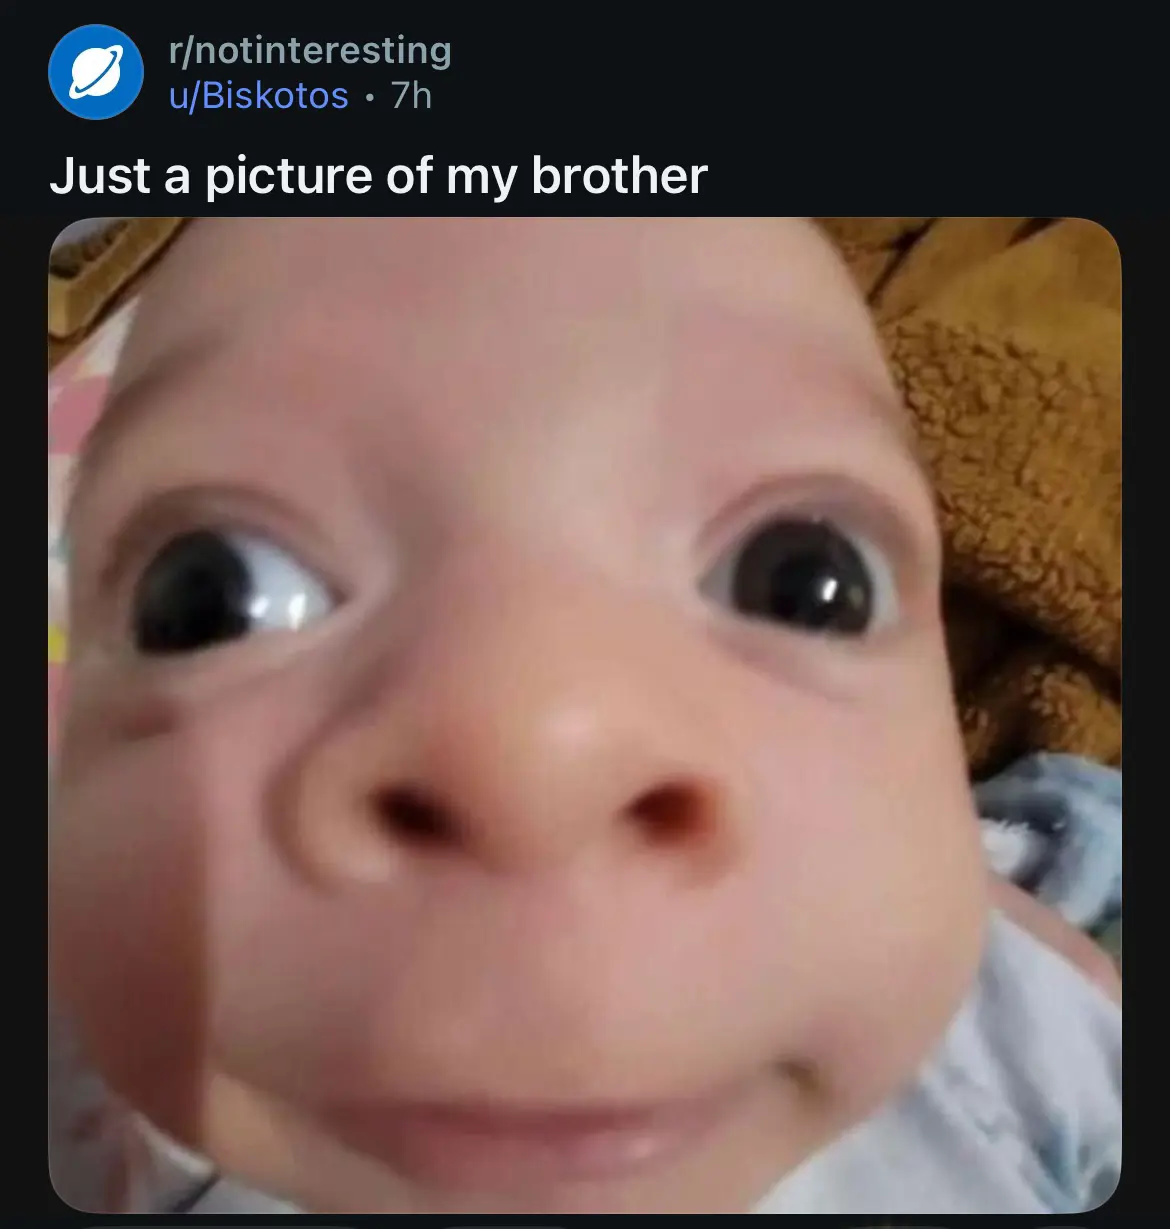Open the r/notinteresting subreddit link
Image resolution: width=1170 pixels, height=1229 pixels.
(x=310, y=50)
